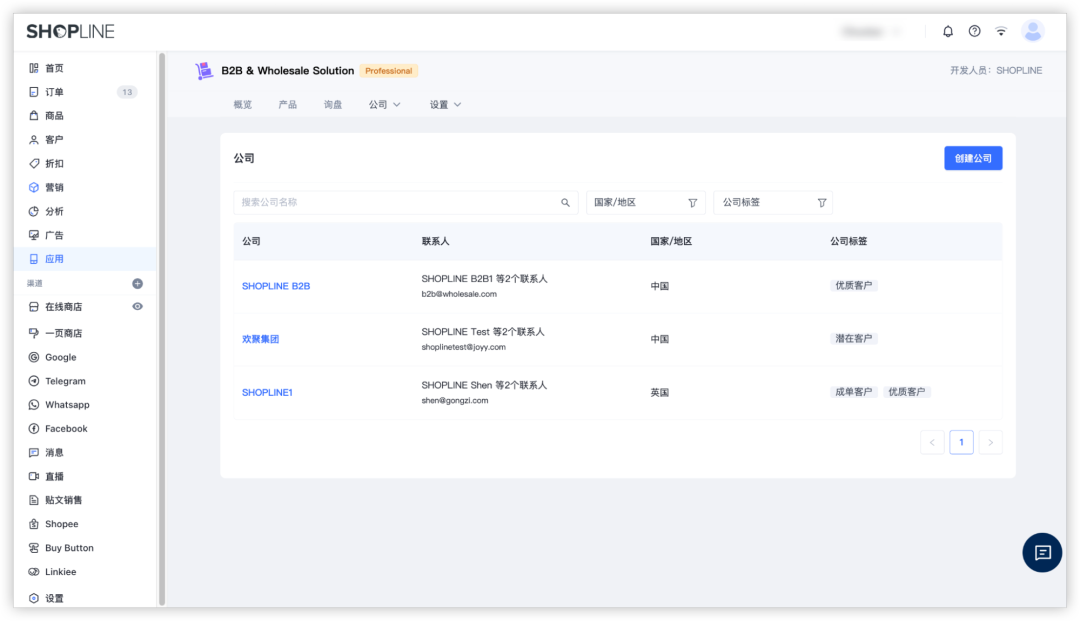Expand the 设置 dropdown in the app navigation
Image resolution: width=1080 pixels, height=621 pixels.
444,103
